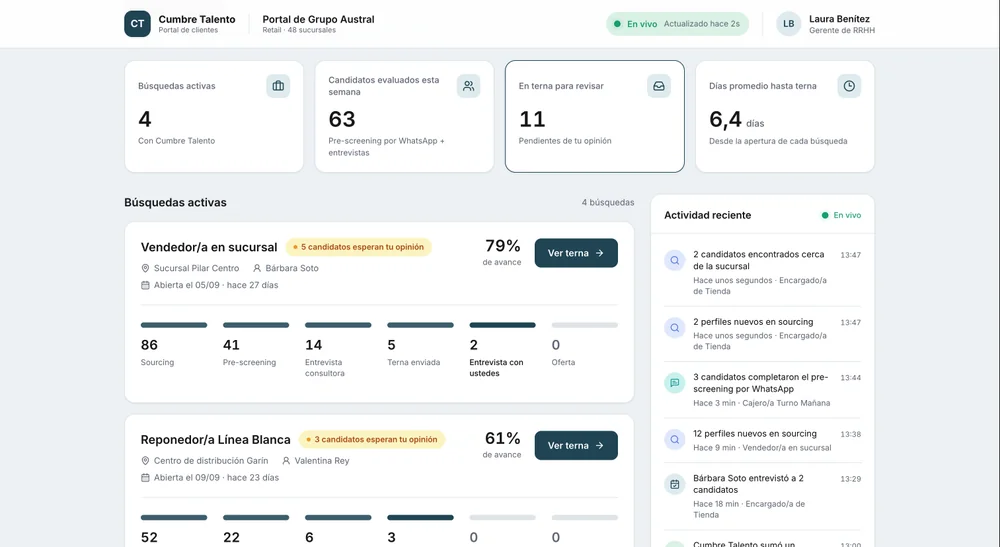Click calendar icon beside Abierta el 09/09

point(145,478)
